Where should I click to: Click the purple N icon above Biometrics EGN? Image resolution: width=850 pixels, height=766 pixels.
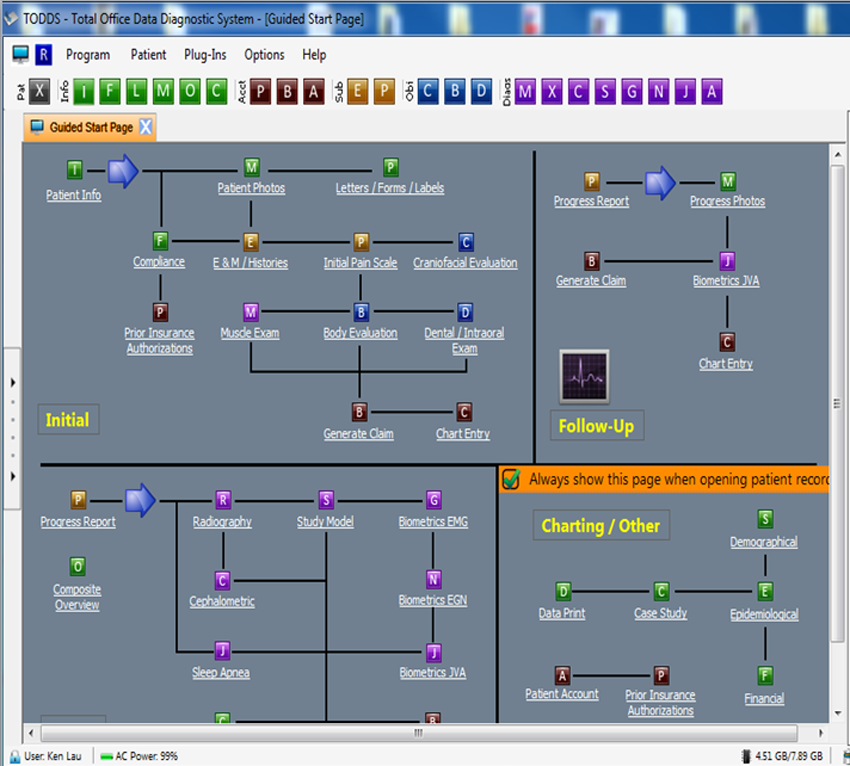[434, 580]
